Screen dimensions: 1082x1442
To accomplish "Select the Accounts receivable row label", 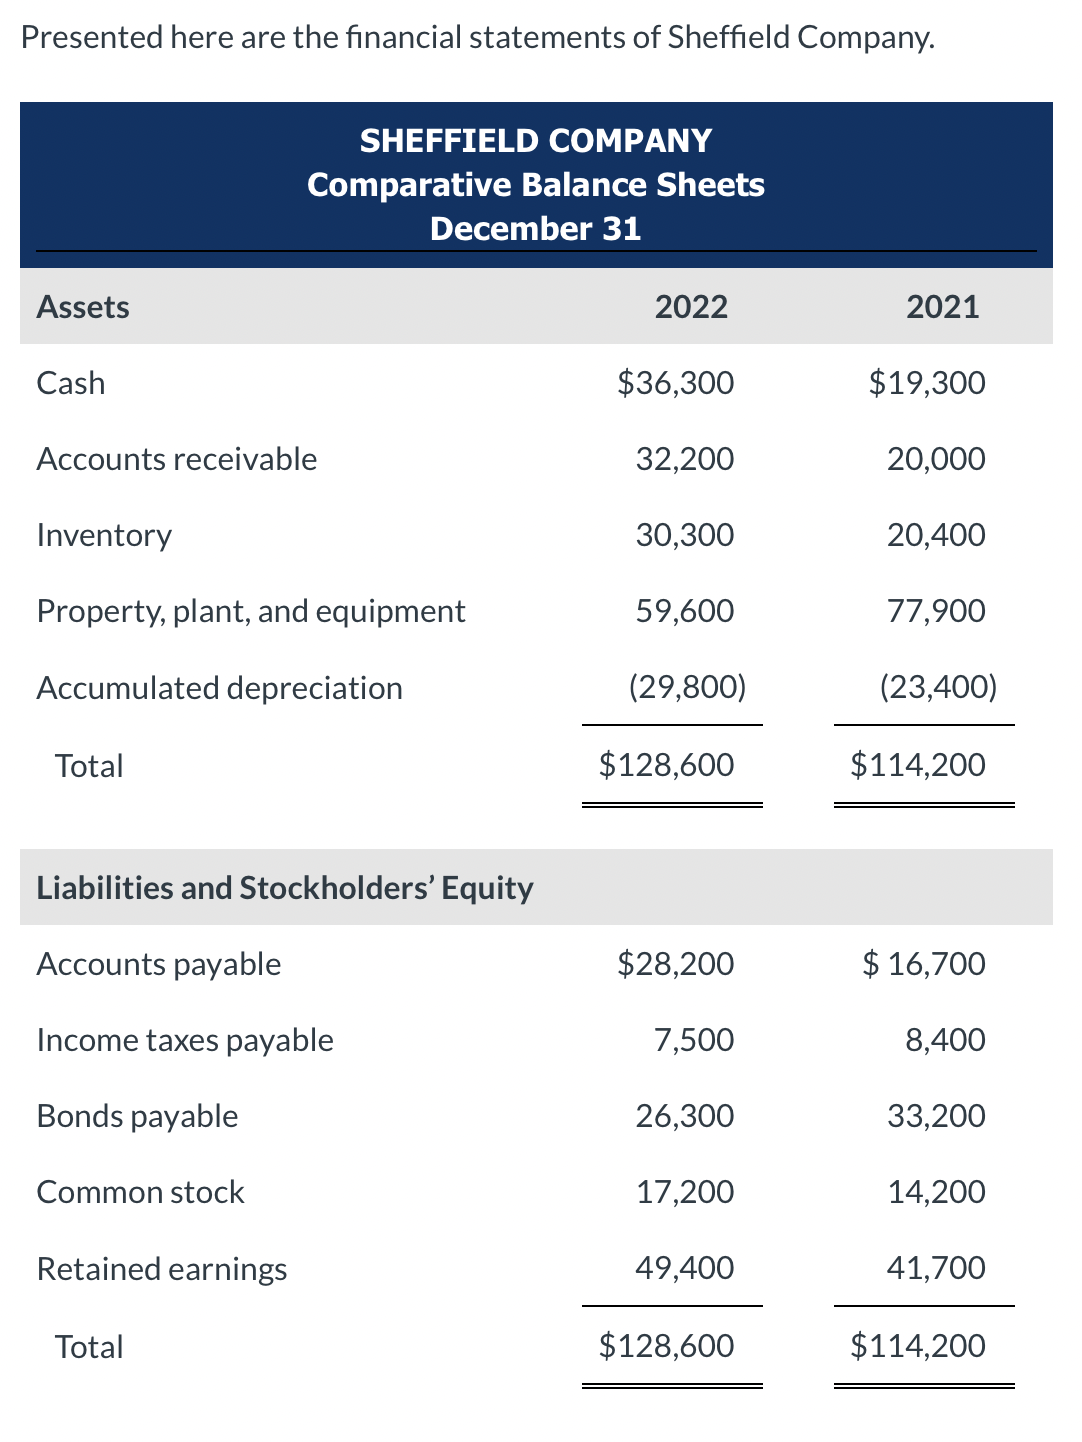I will 177,459.
